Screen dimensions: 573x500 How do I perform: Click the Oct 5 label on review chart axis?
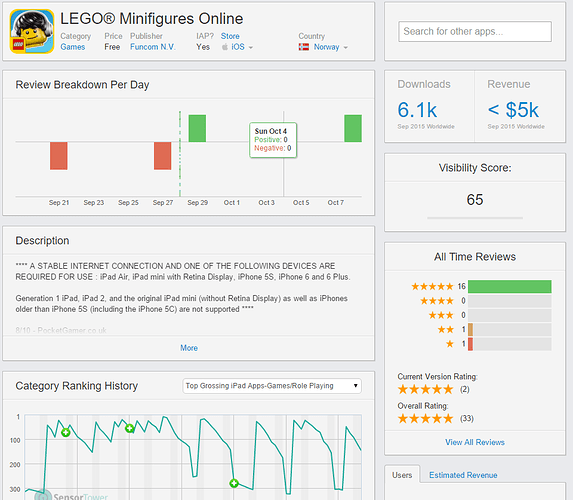click(x=301, y=202)
